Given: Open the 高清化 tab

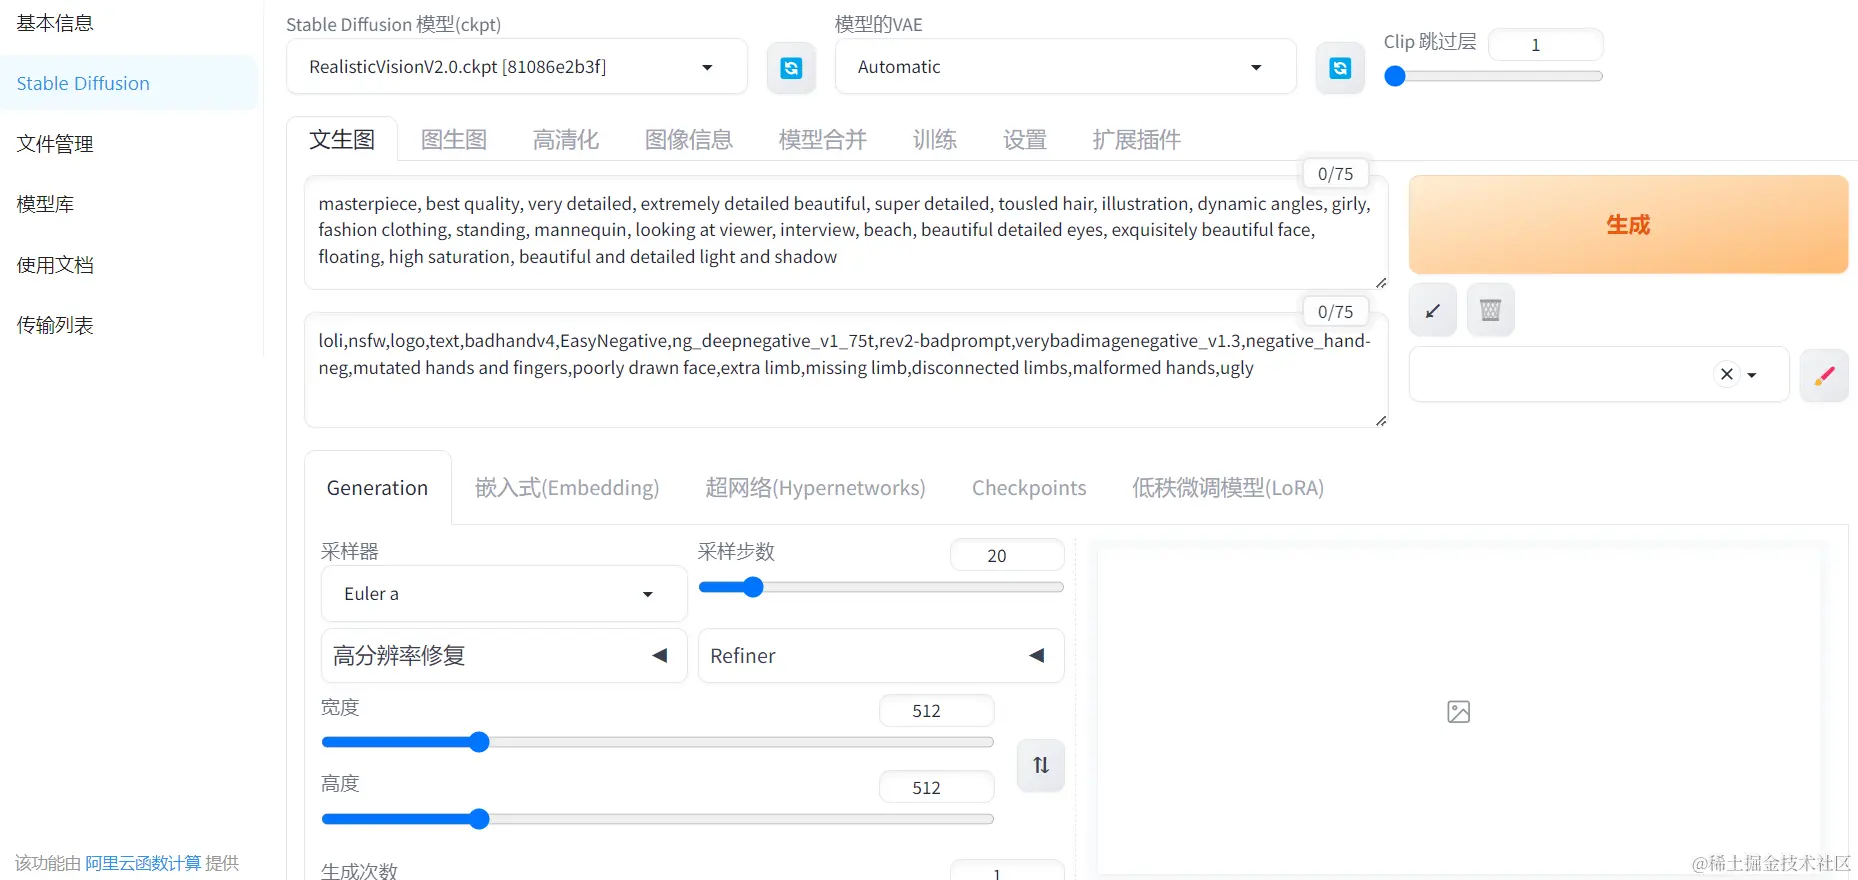Looking at the screenshot, I should (566, 139).
